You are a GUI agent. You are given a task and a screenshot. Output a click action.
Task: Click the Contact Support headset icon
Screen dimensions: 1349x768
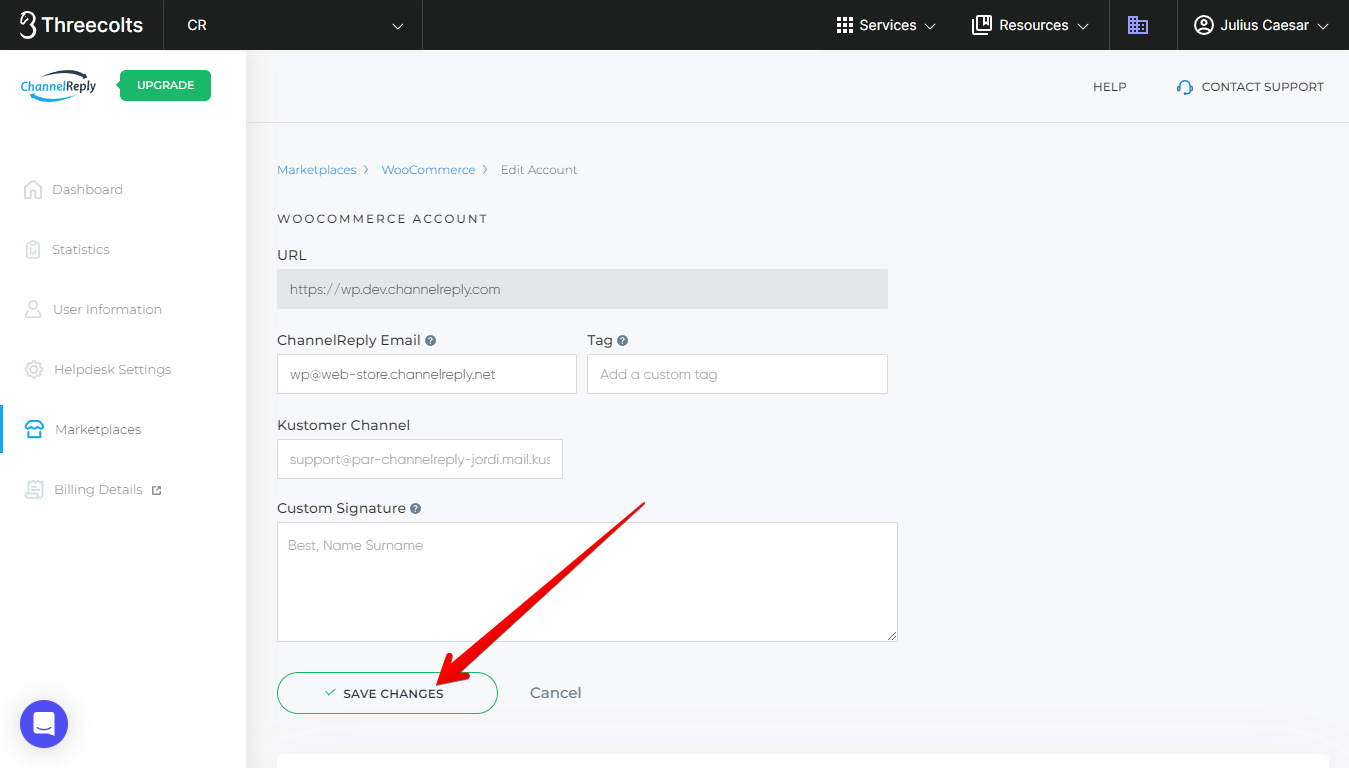click(x=1185, y=87)
